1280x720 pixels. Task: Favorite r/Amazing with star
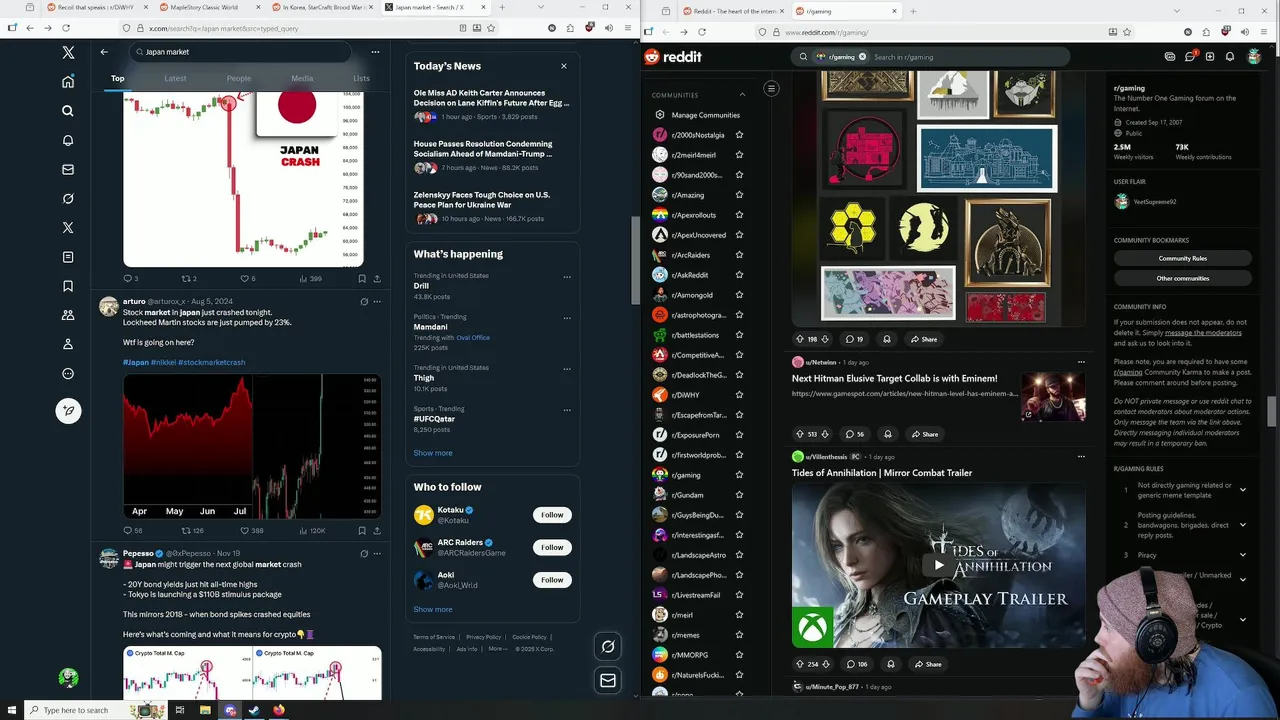click(739, 195)
